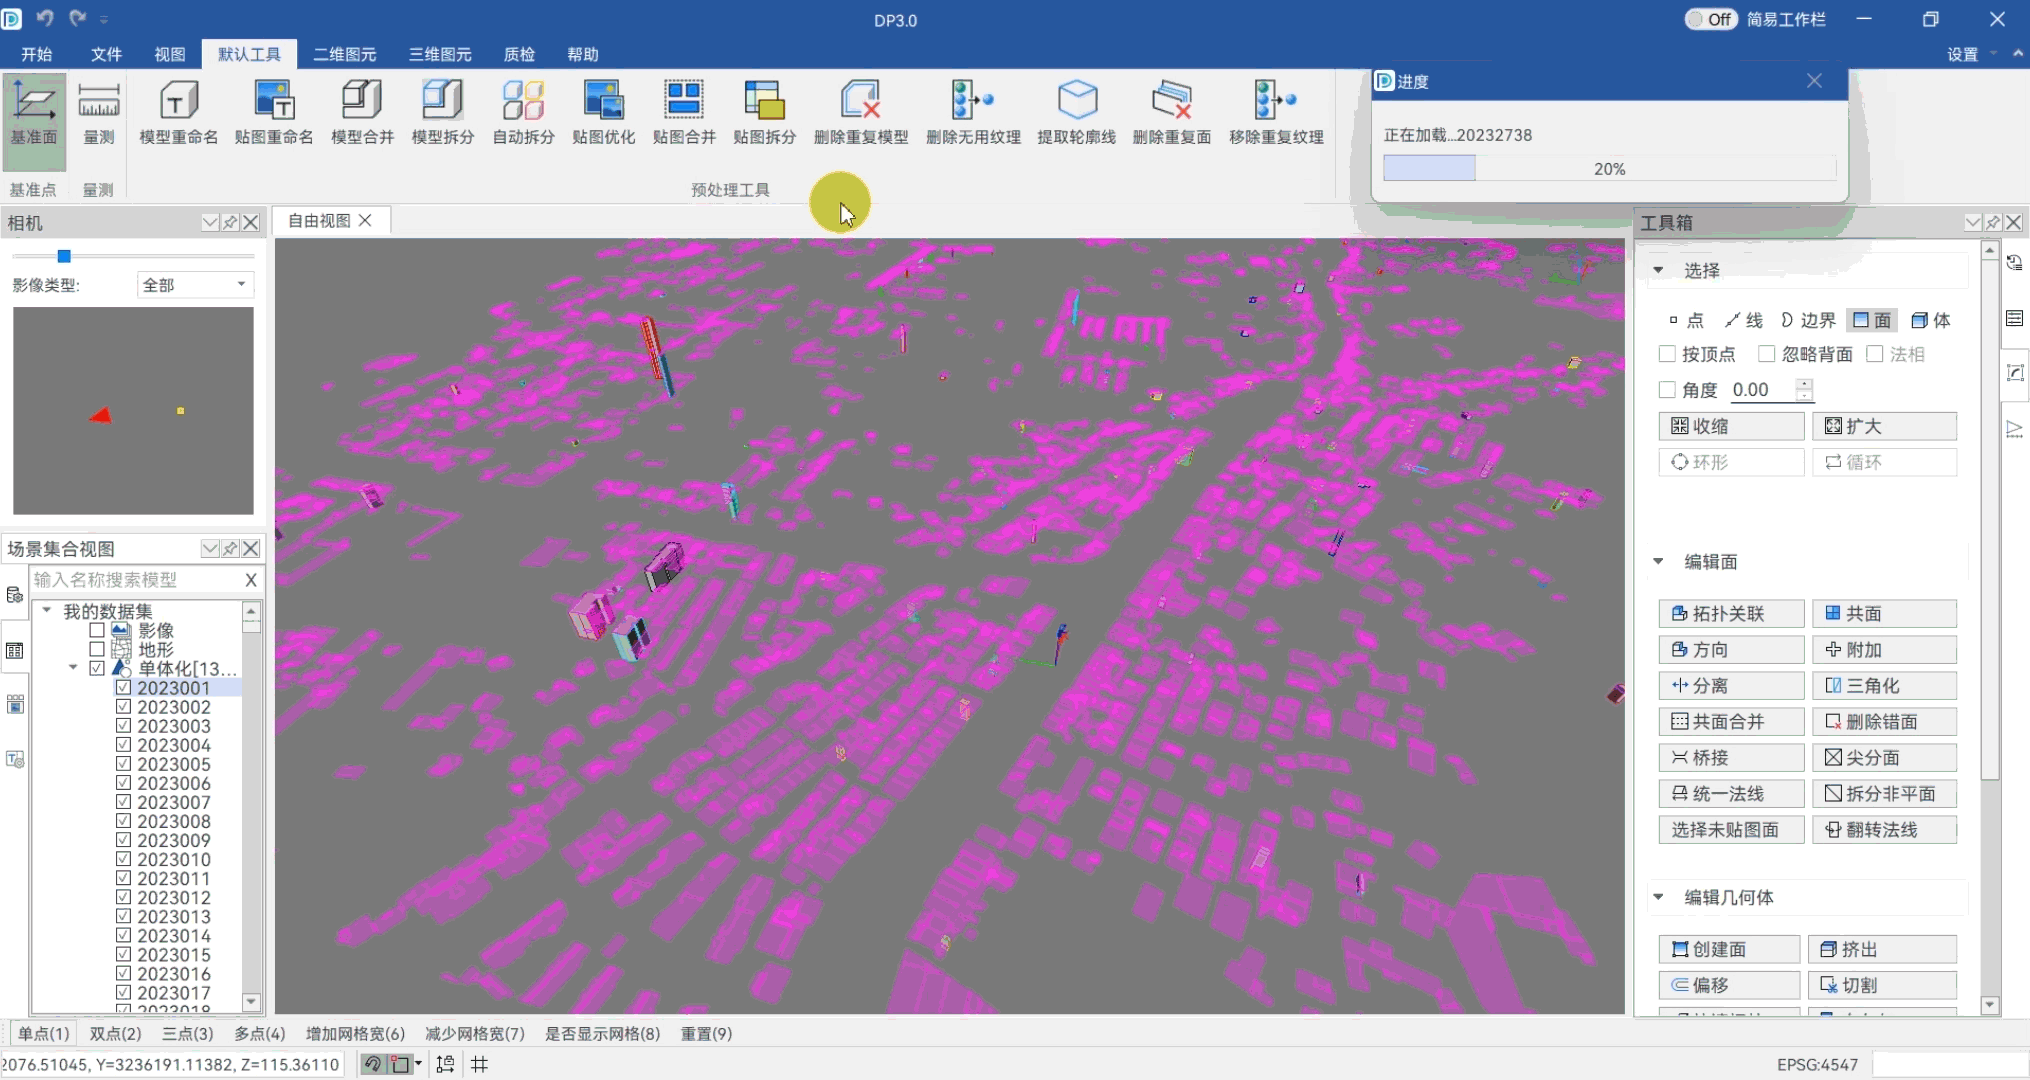2030x1080 pixels.
Task: Collapse the 编辑面 section
Action: click(x=1658, y=561)
